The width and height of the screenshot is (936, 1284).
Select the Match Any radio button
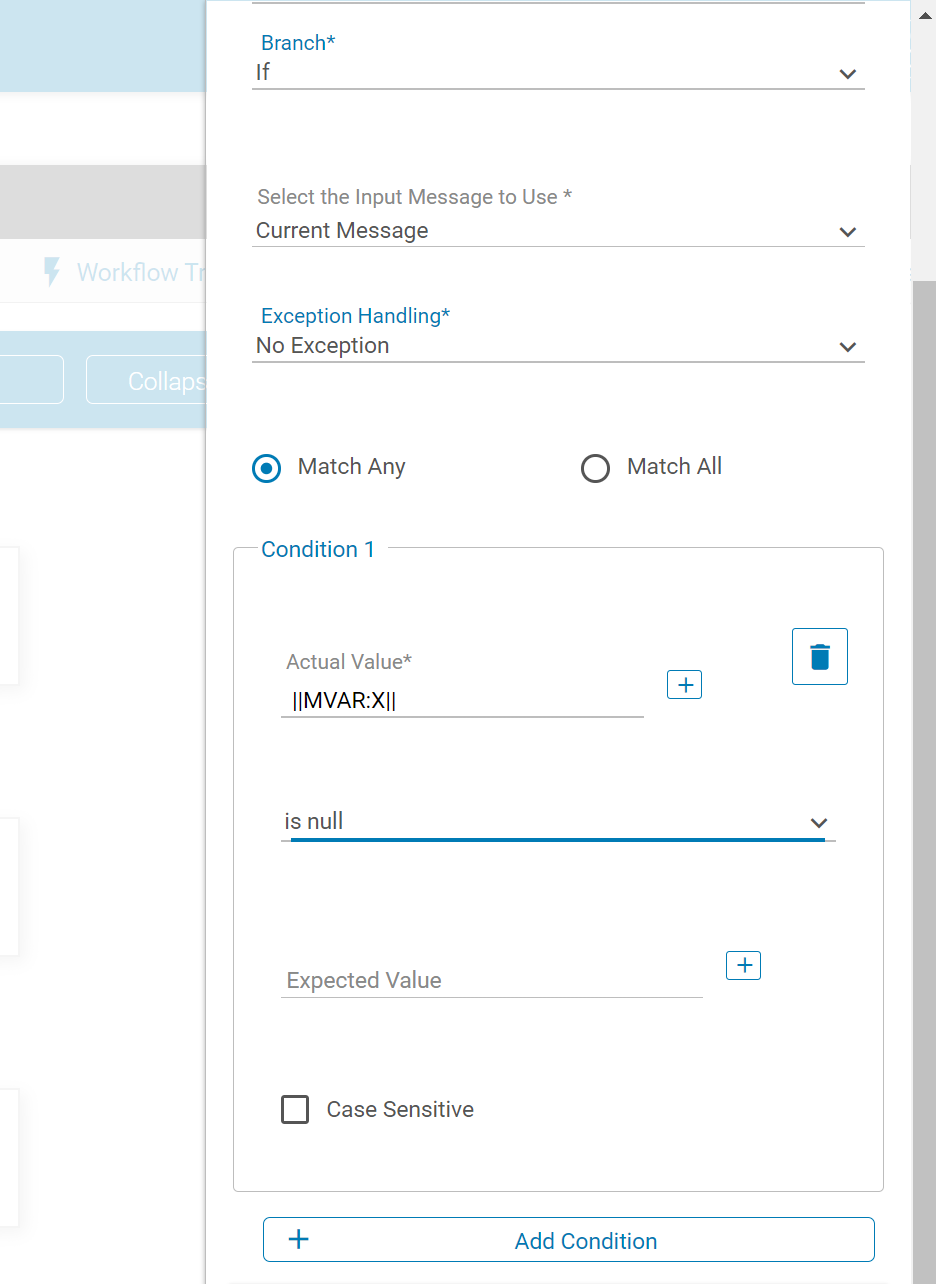tap(267, 468)
